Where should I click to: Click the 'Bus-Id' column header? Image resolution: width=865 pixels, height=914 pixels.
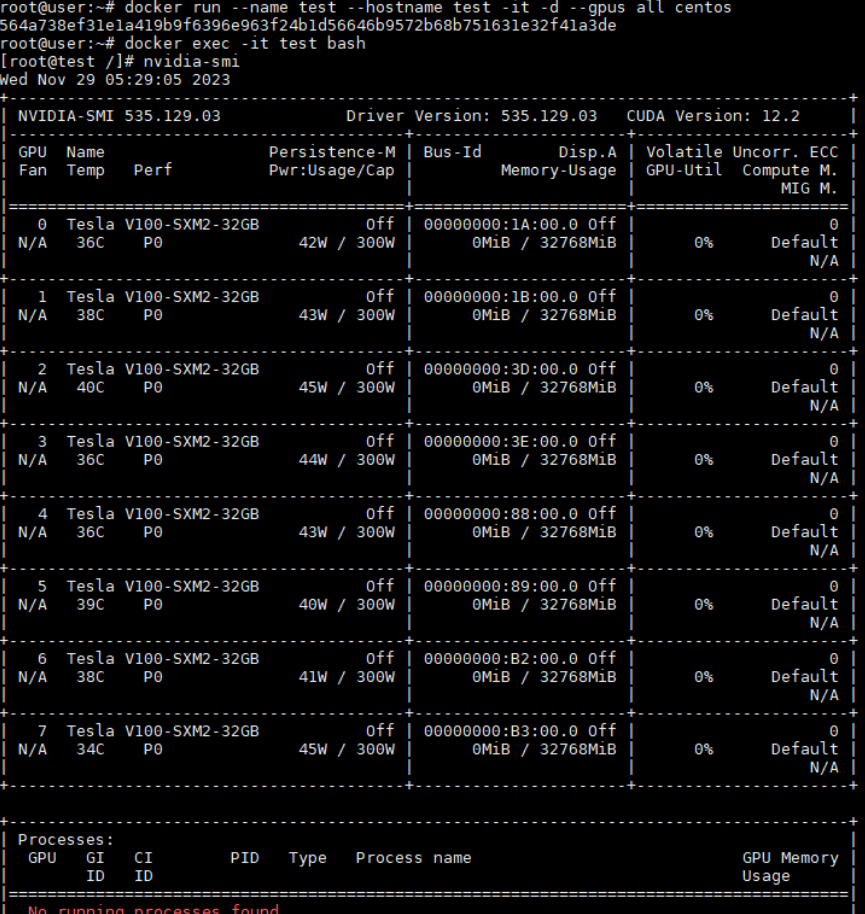point(452,152)
